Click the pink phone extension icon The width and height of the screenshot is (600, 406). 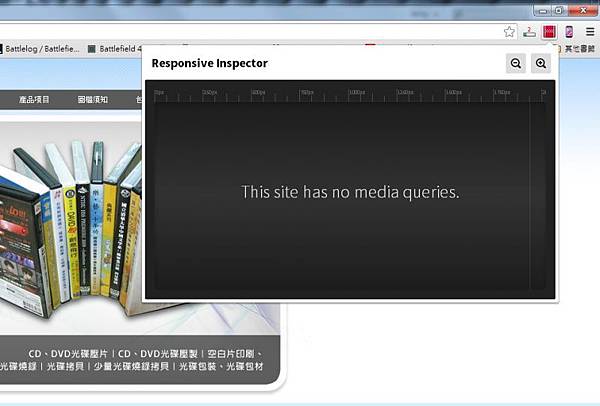coord(569,32)
